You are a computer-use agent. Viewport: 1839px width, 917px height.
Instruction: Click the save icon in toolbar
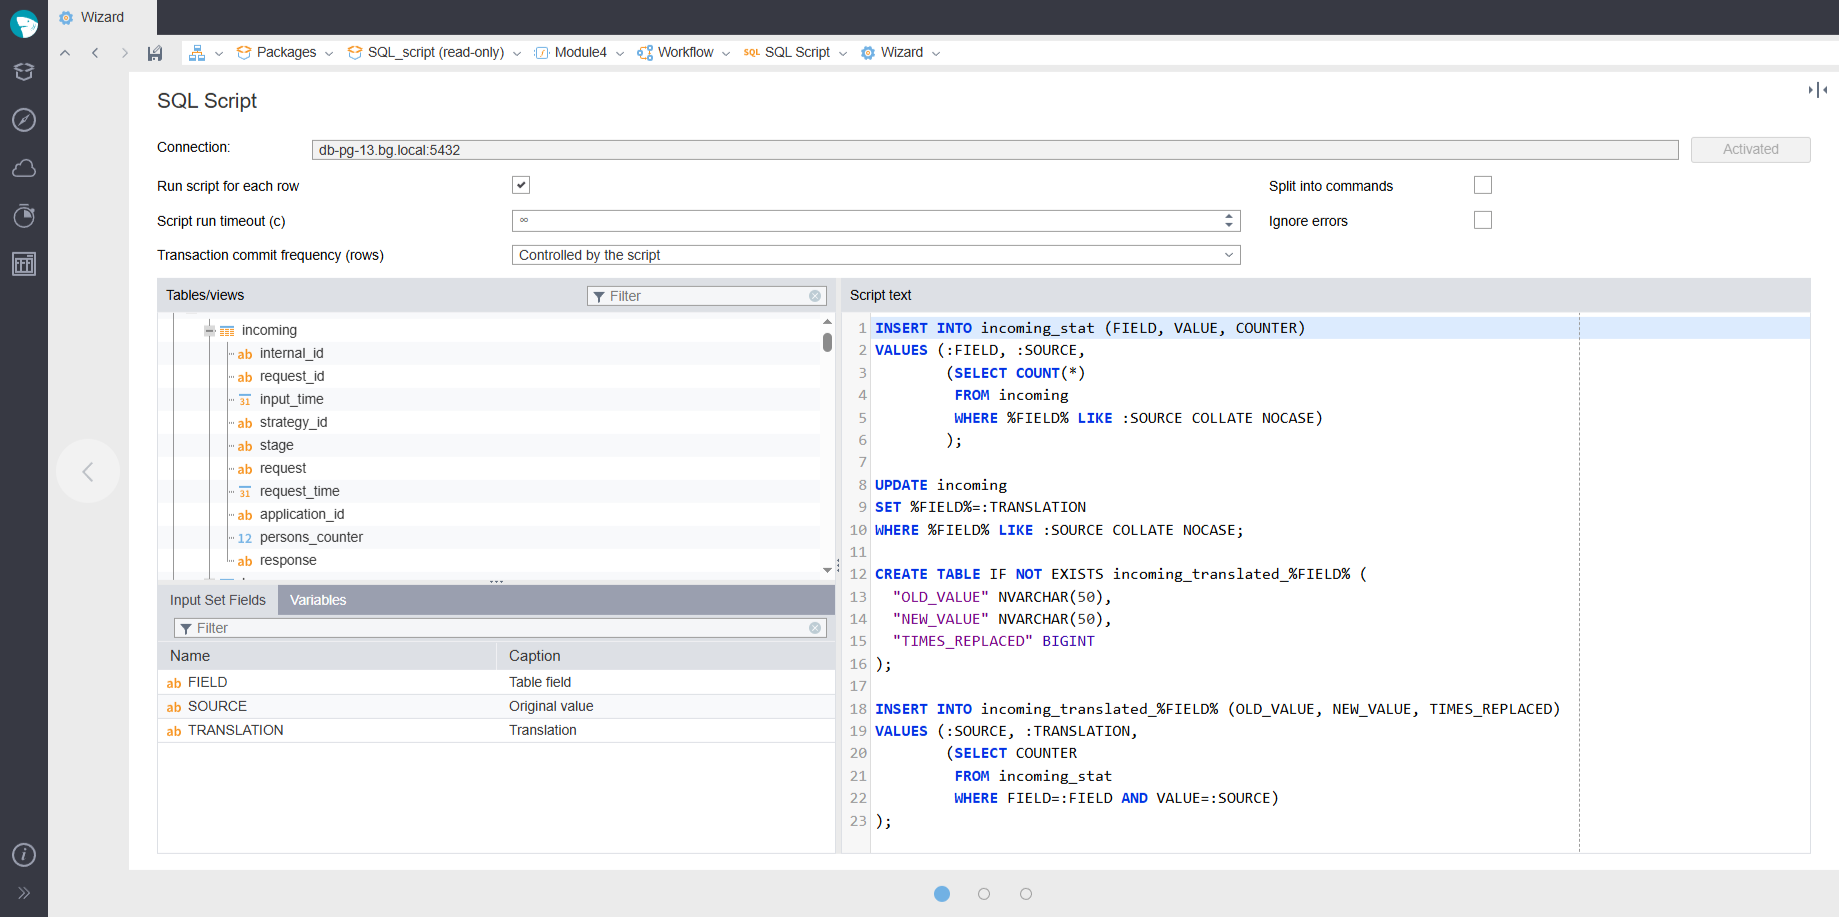point(155,53)
